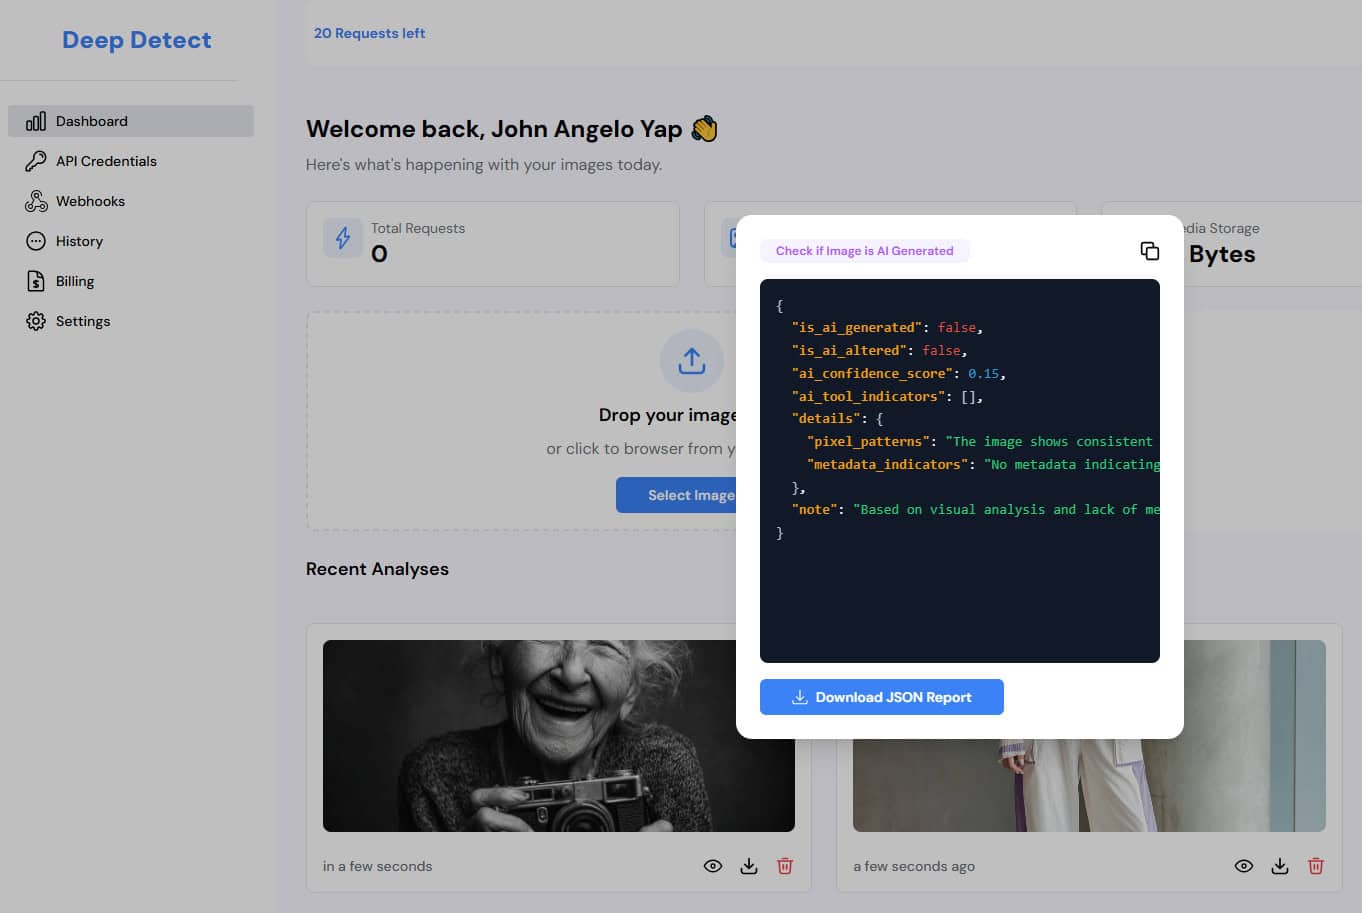Screen dimensions: 1362x913
Task: Copy the JSON result with copy icon
Action: tap(1149, 251)
